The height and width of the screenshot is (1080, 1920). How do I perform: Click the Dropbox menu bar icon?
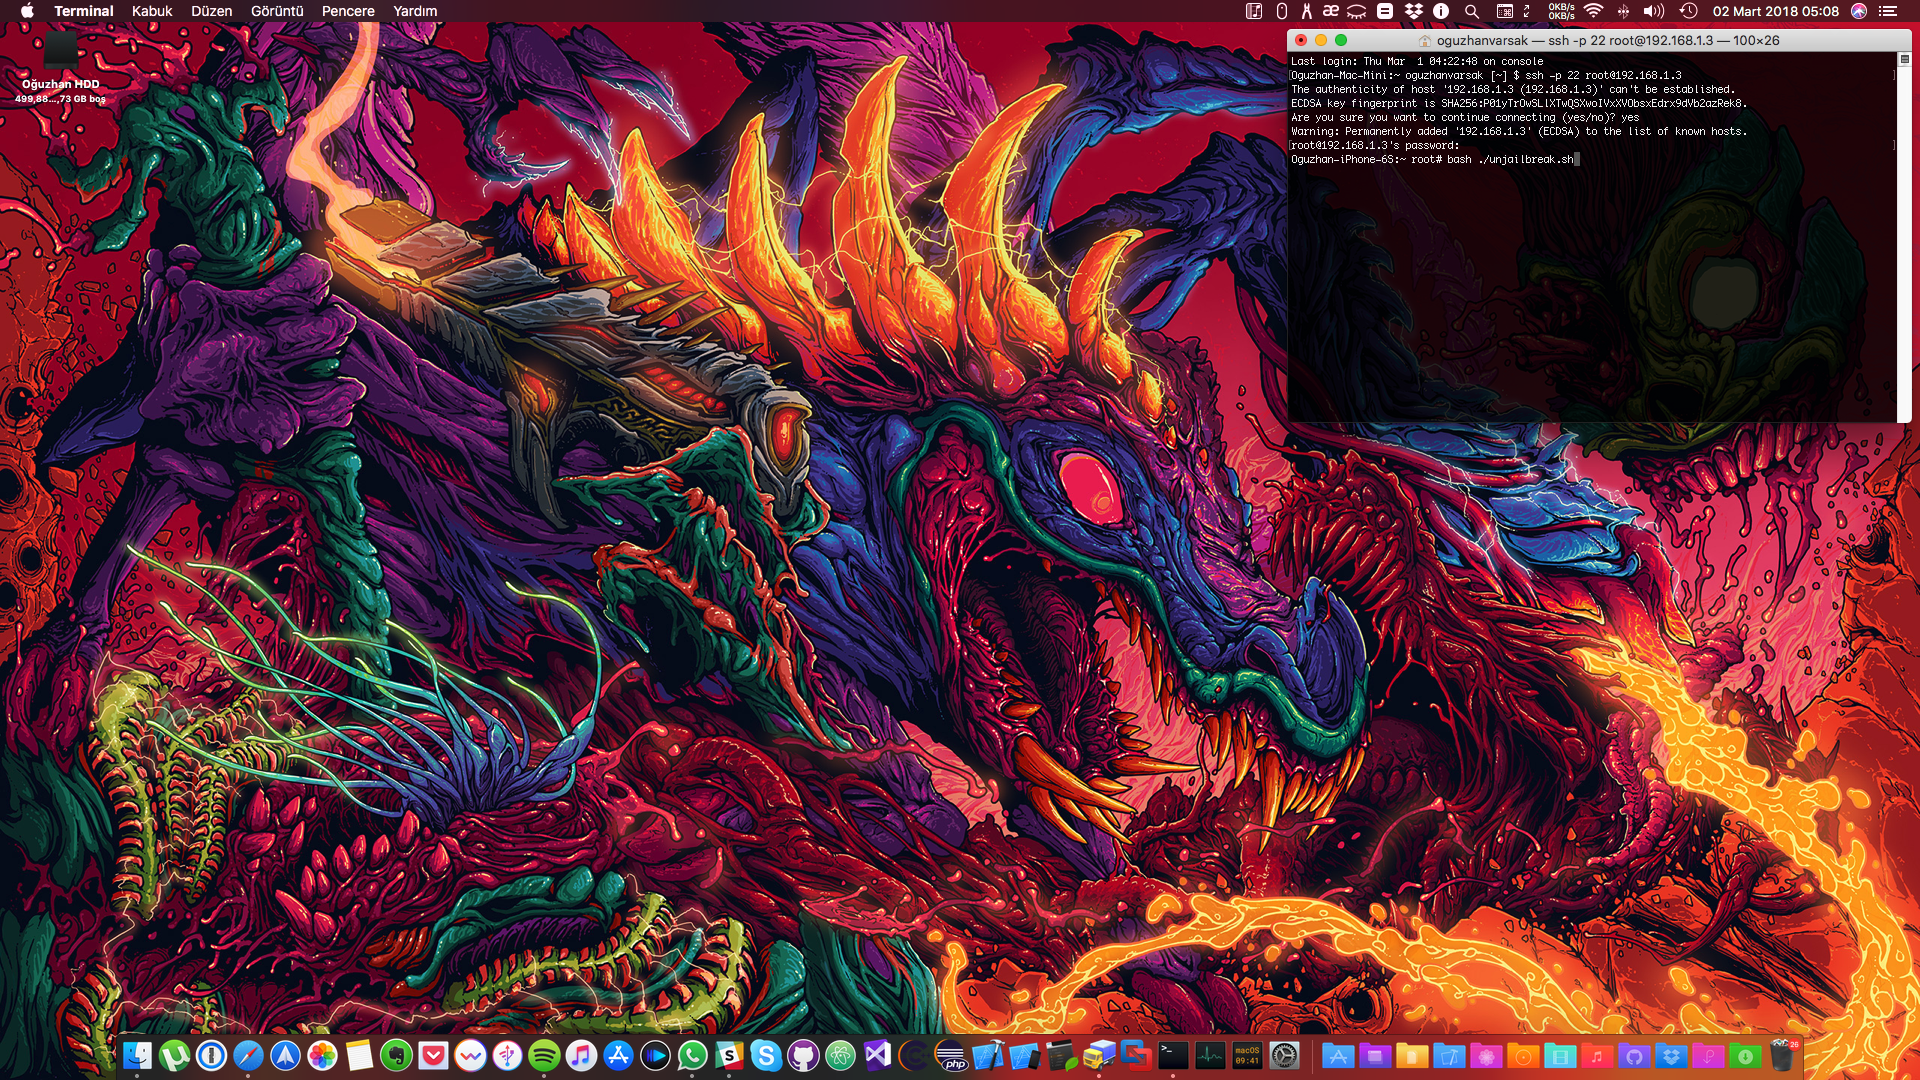tap(1413, 11)
